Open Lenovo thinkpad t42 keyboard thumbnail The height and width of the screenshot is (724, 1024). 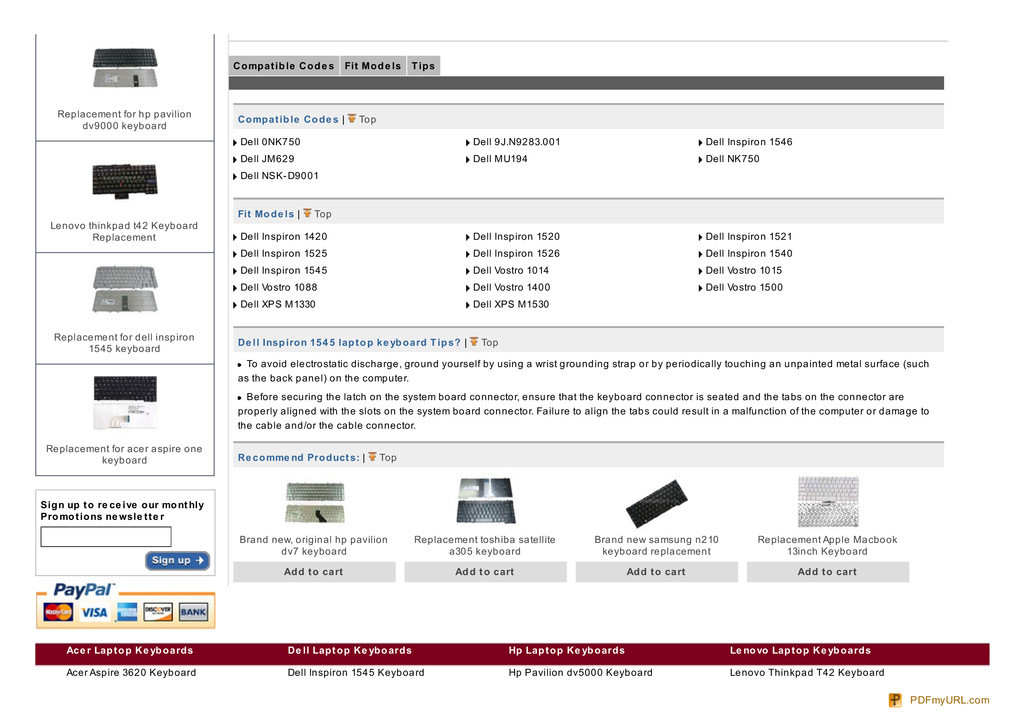click(125, 180)
